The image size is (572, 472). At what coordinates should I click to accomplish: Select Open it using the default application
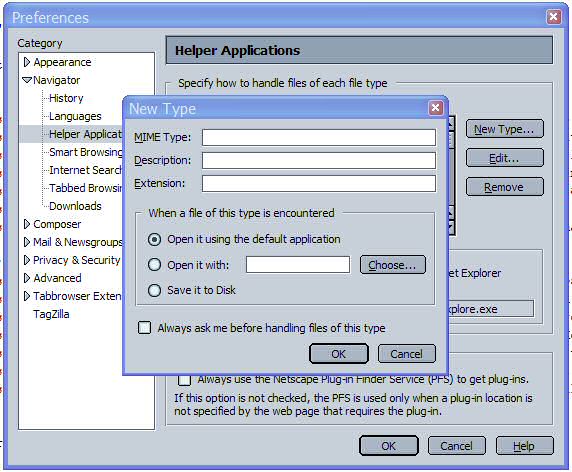pos(154,240)
